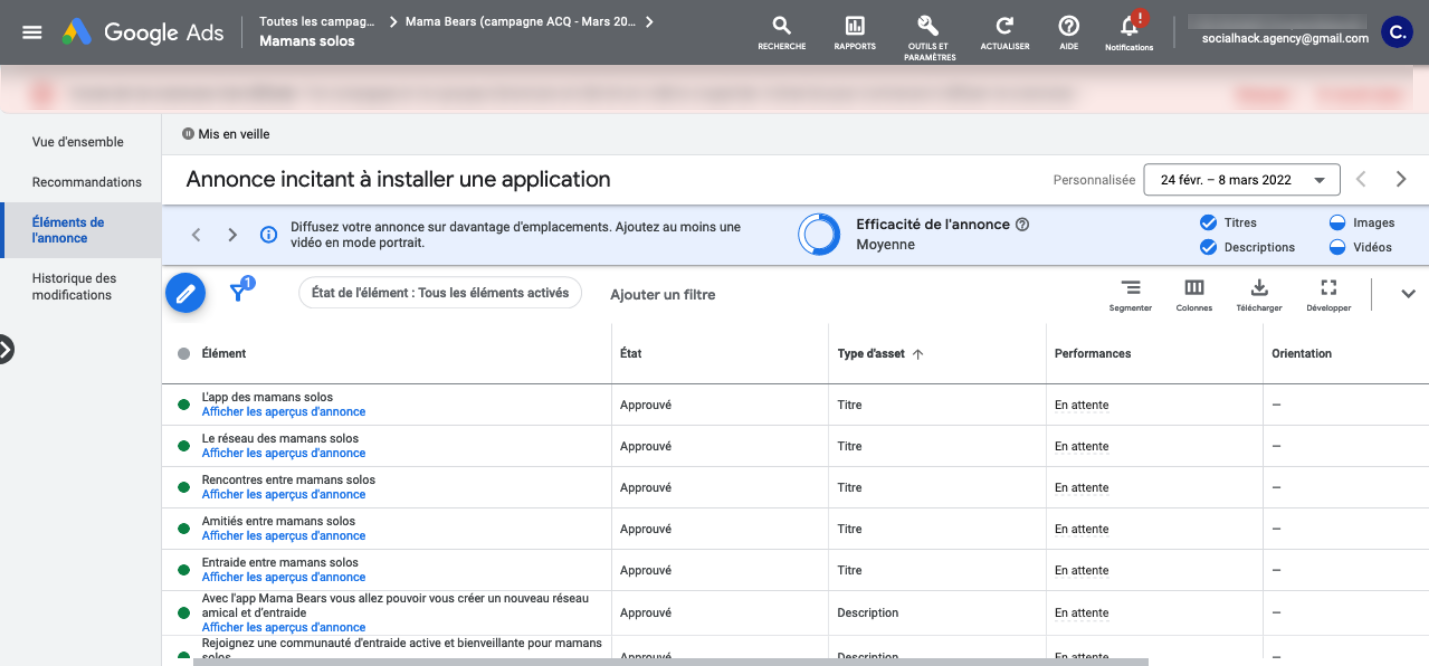Open the Notifications bell
This screenshot has width=1429, height=666.
1129,27
